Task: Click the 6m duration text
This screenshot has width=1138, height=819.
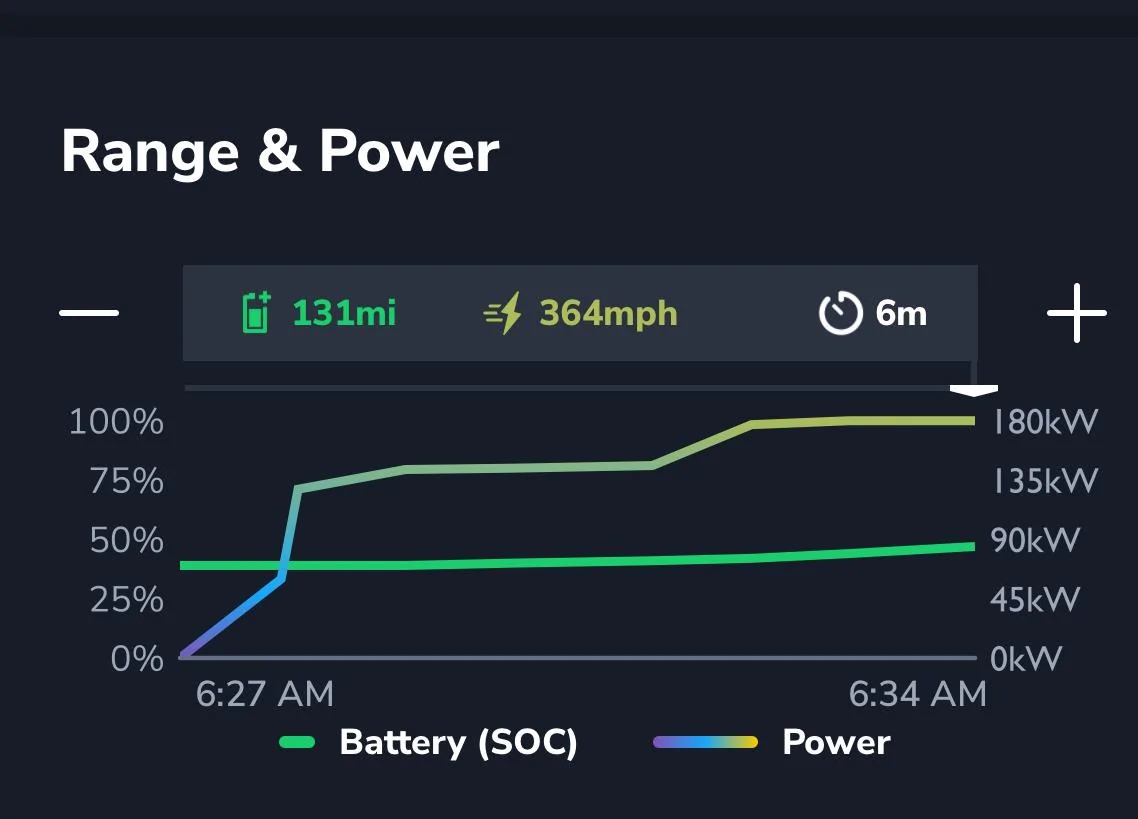Action: pos(901,313)
